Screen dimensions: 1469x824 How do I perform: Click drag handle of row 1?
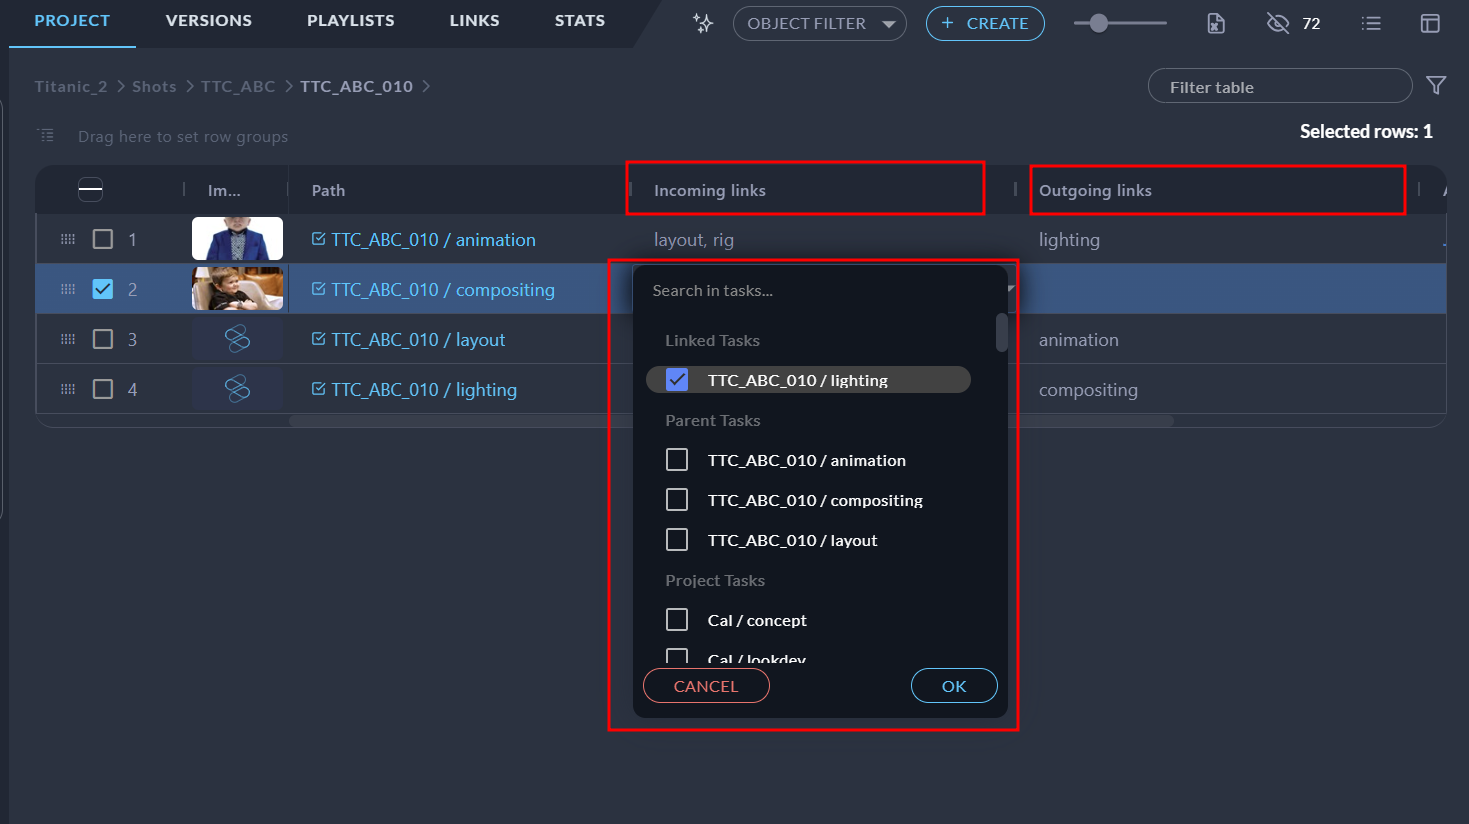coord(68,239)
